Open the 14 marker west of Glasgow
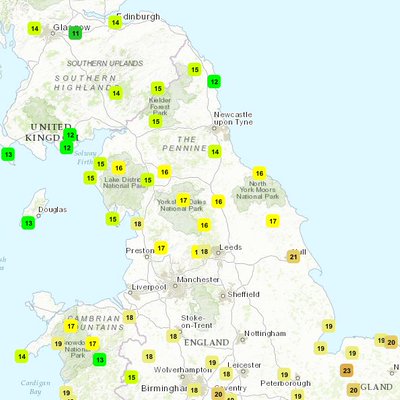The width and height of the screenshot is (400, 400). 35,28
